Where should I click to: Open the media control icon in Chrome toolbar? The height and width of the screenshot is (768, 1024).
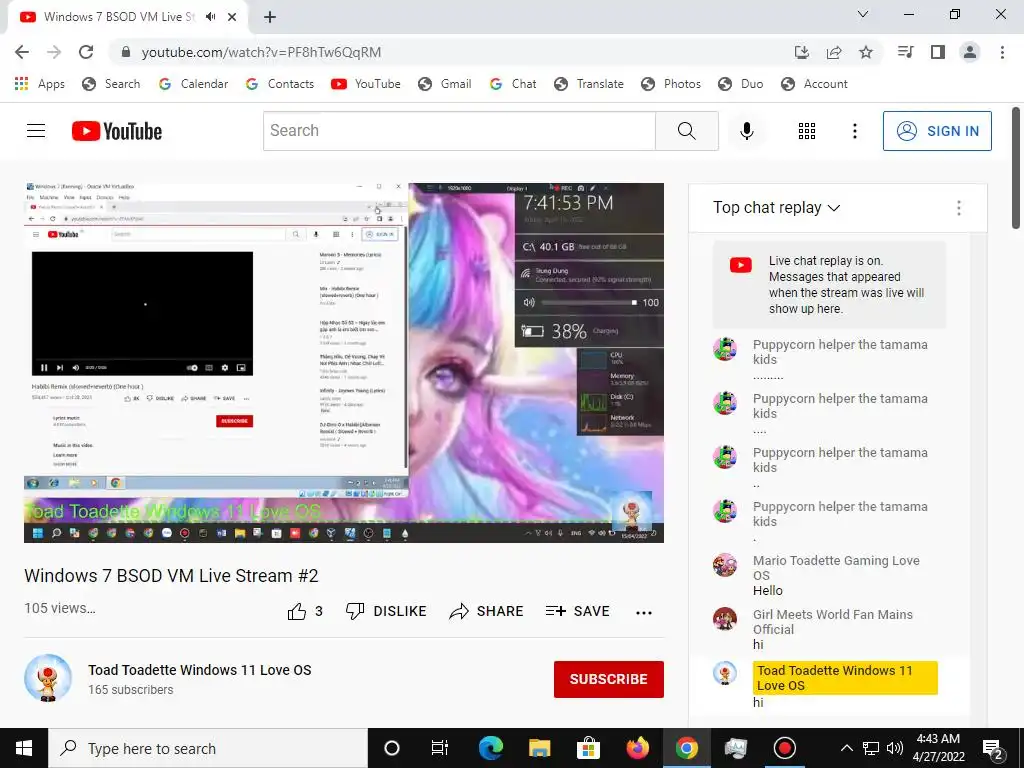905,52
